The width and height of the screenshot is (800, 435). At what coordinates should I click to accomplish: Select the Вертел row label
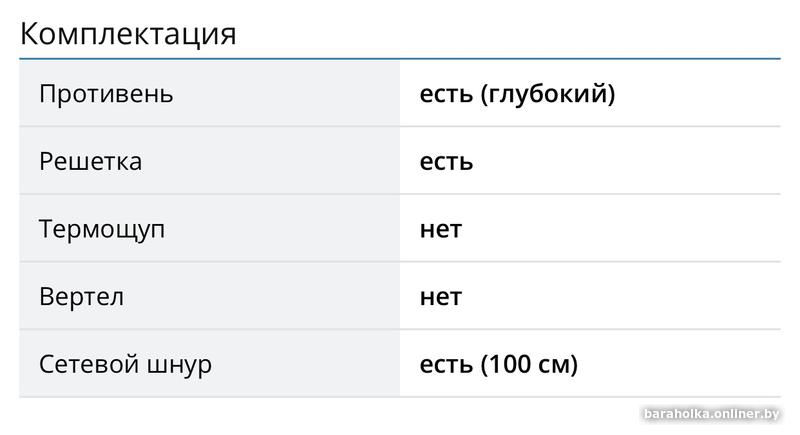(81, 297)
